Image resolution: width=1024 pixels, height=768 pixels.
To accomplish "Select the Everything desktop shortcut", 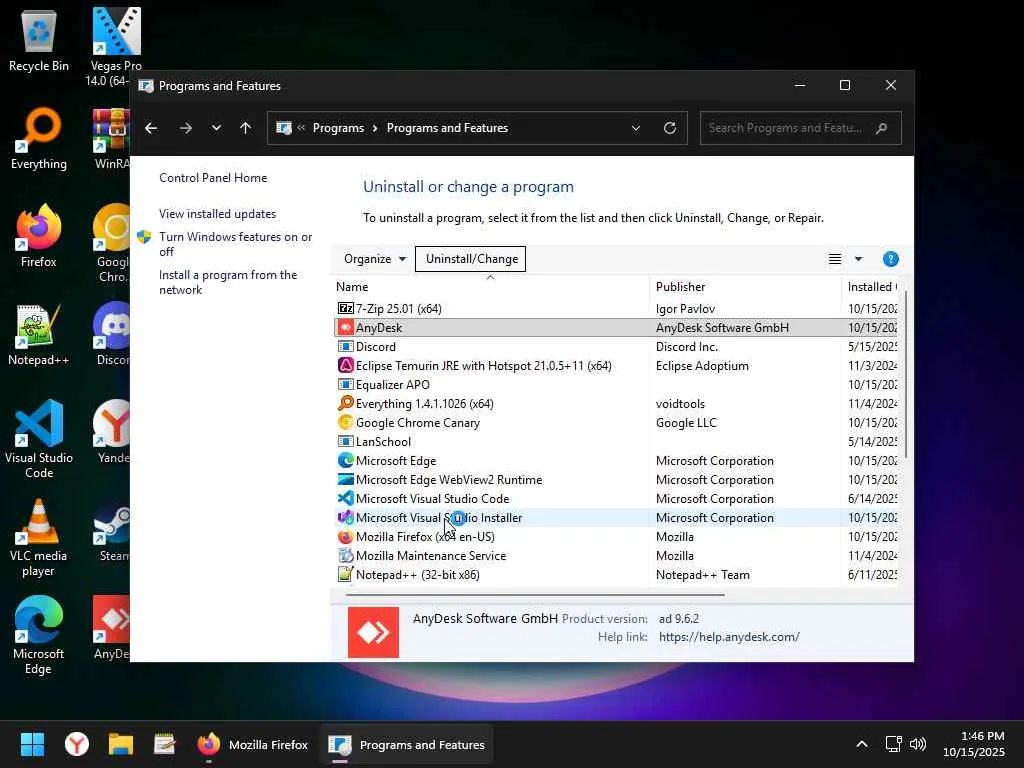I will click(x=39, y=138).
